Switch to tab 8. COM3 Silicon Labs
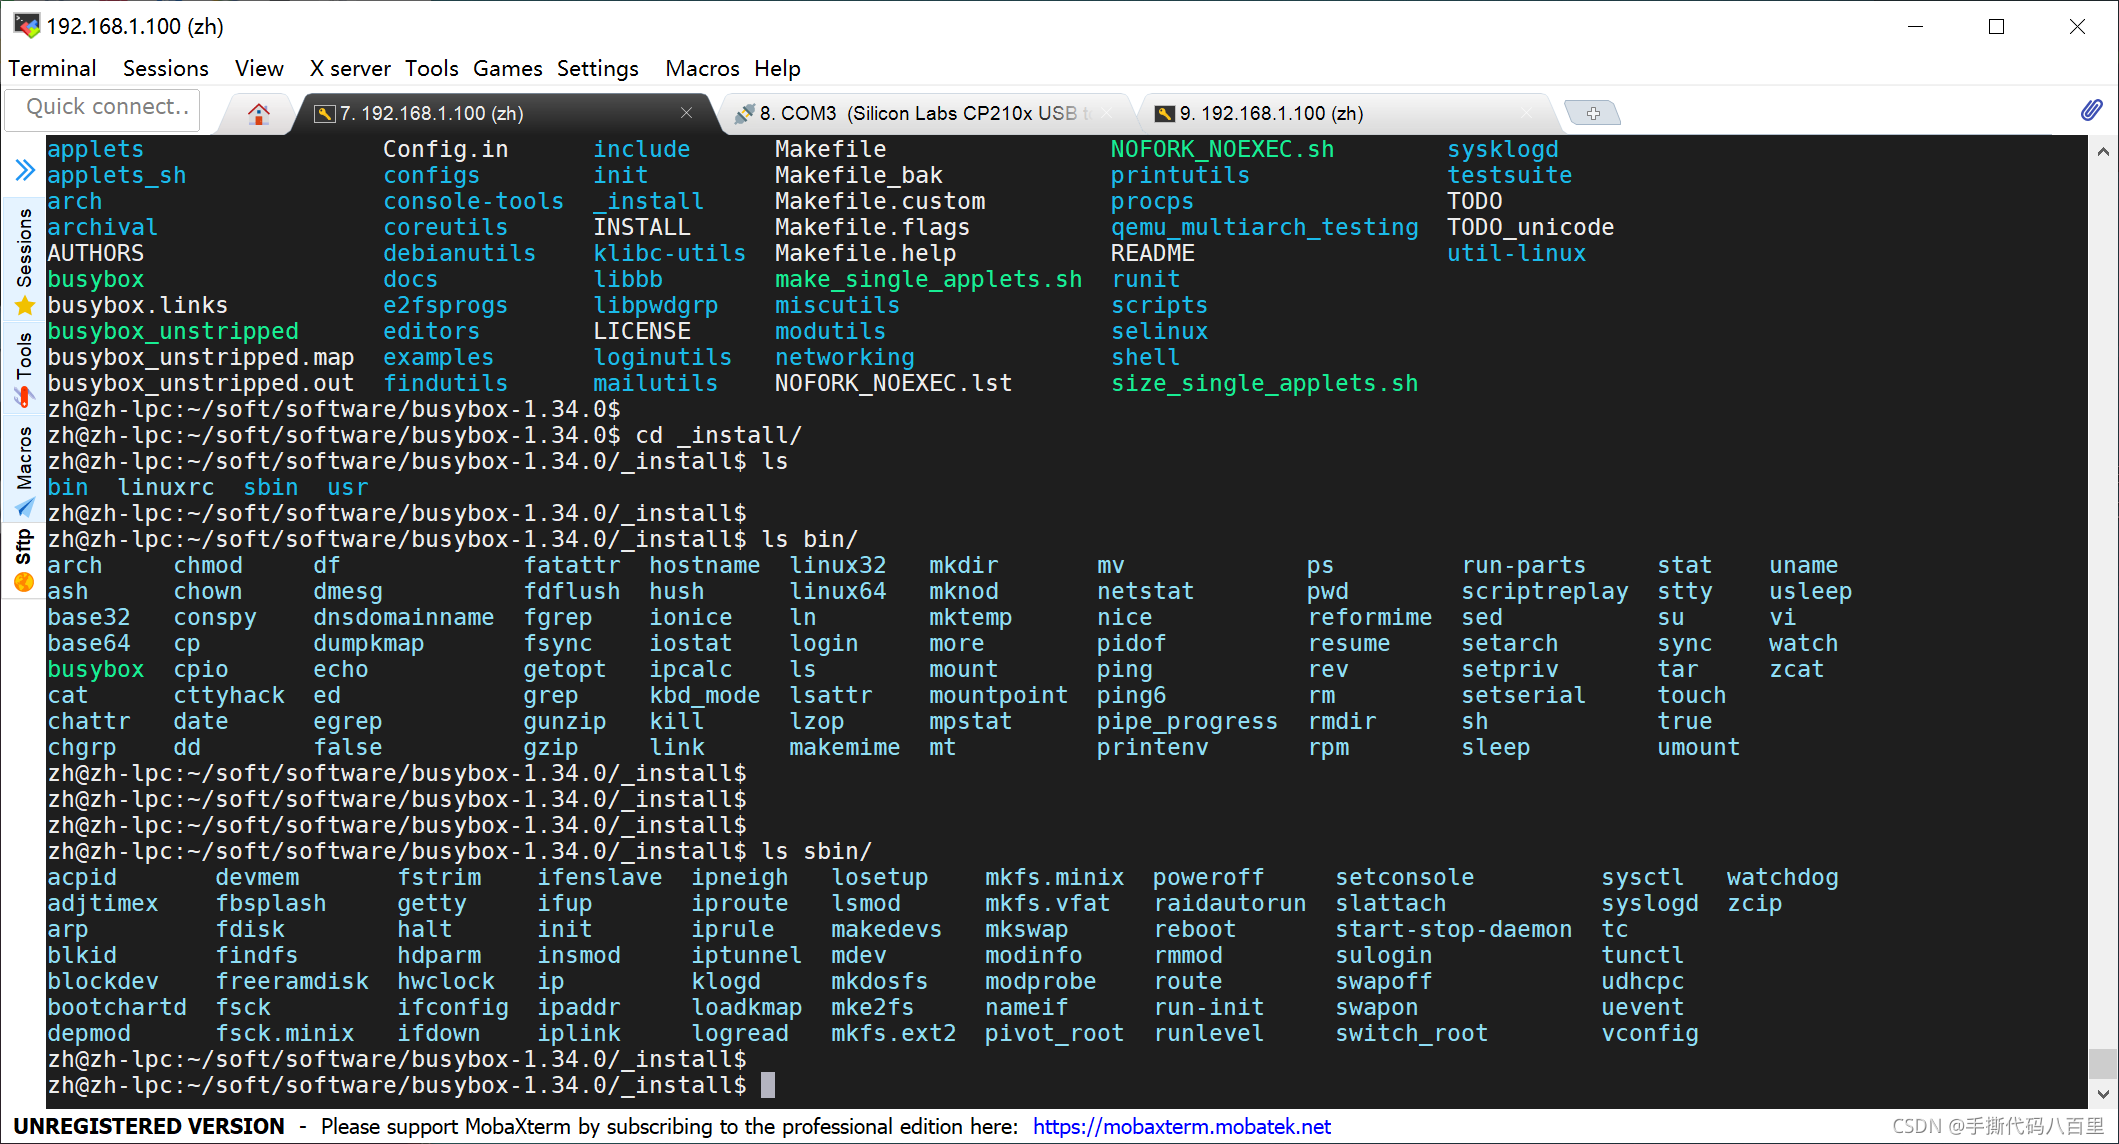This screenshot has width=2119, height=1144. pos(925,114)
